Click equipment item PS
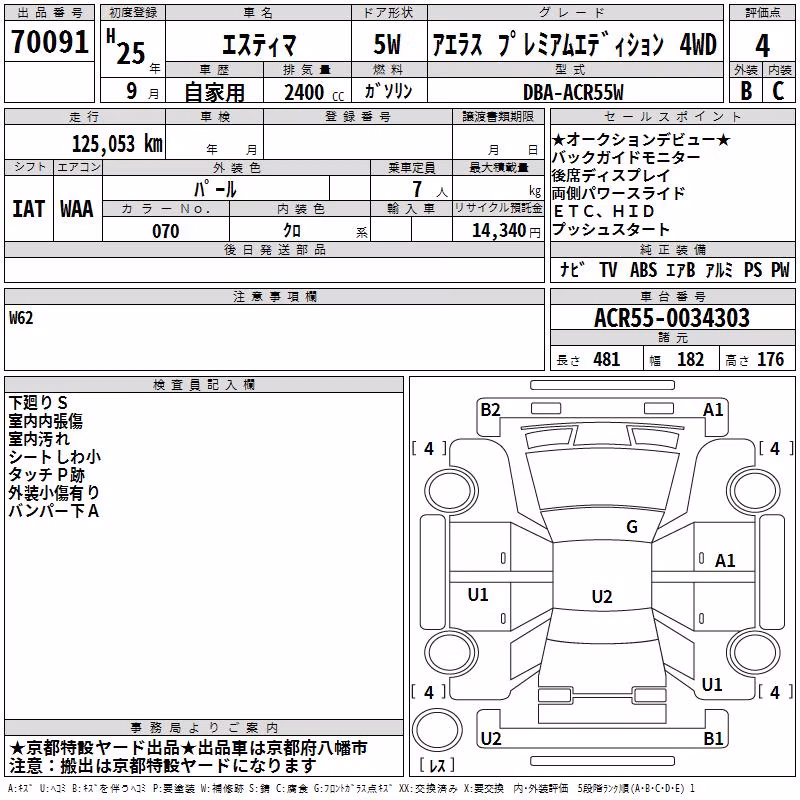Image resolution: width=800 pixels, height=800 pixels. [x=753, y=269]
